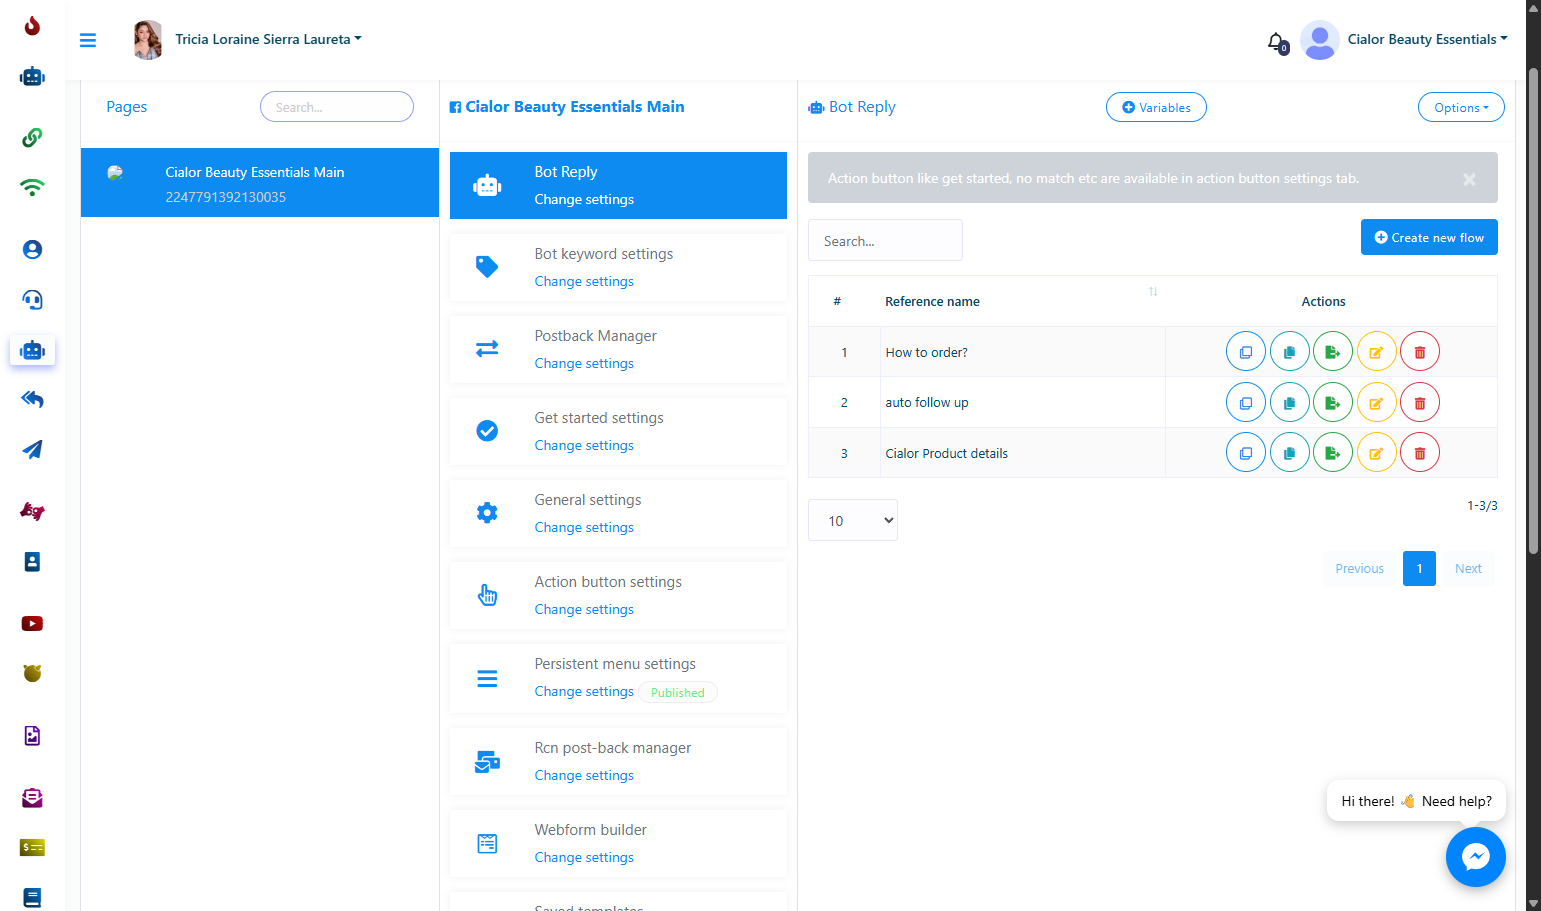
Task: Open the paper plane sidebar icon
Action: (x=32, y=449)
